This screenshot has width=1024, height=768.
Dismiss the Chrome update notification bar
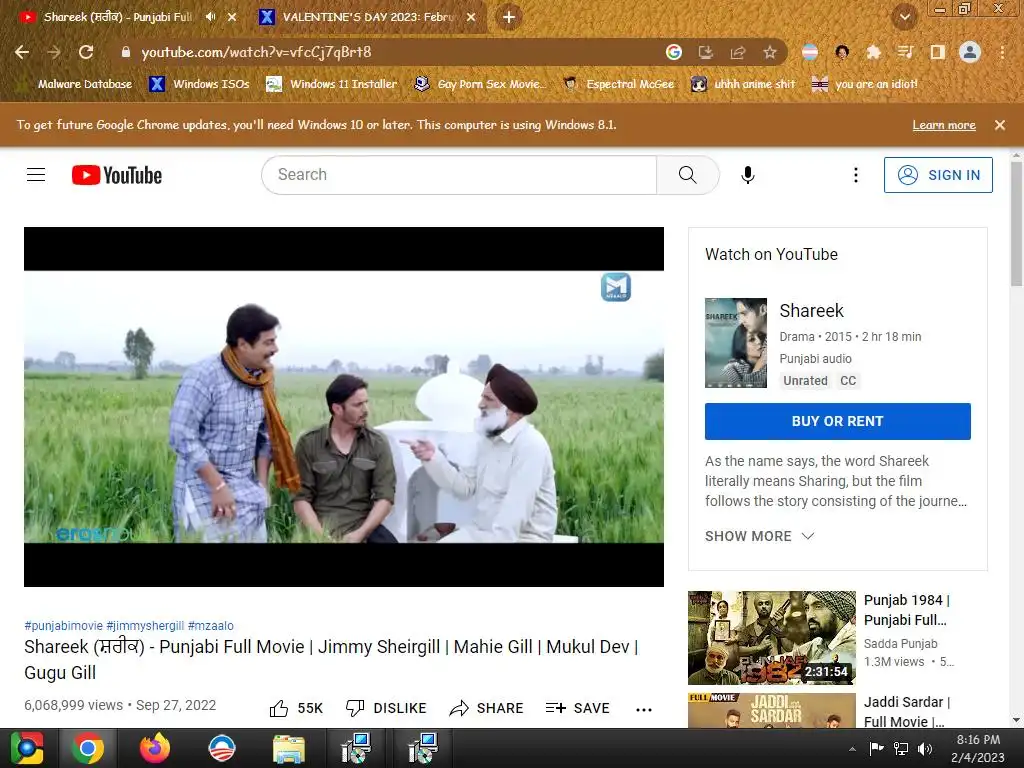click(x=1000, y=125)
